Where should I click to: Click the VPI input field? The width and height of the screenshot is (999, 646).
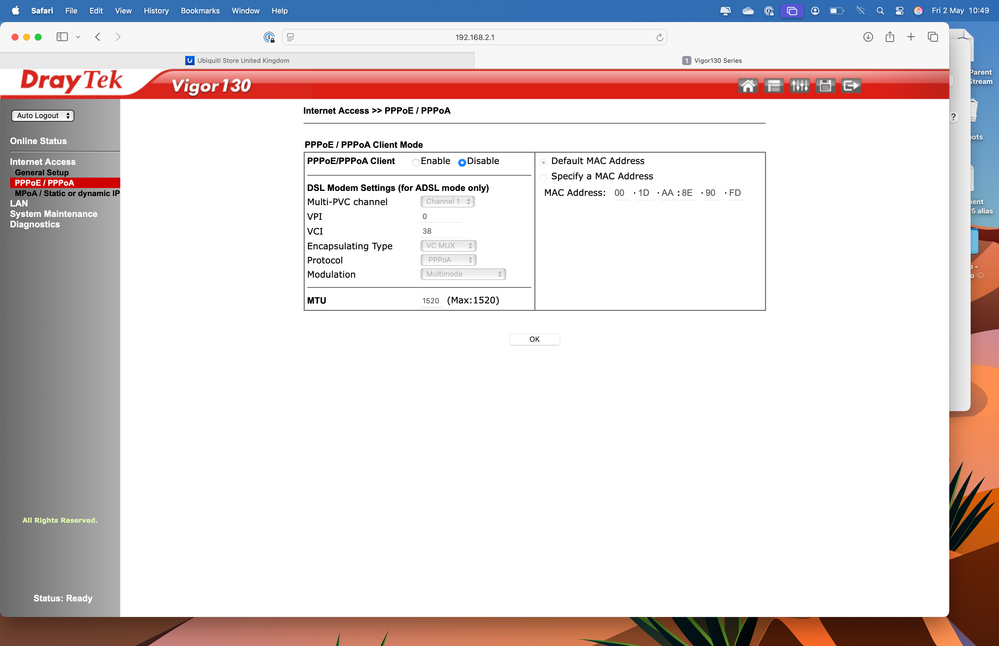click(441, 217)
